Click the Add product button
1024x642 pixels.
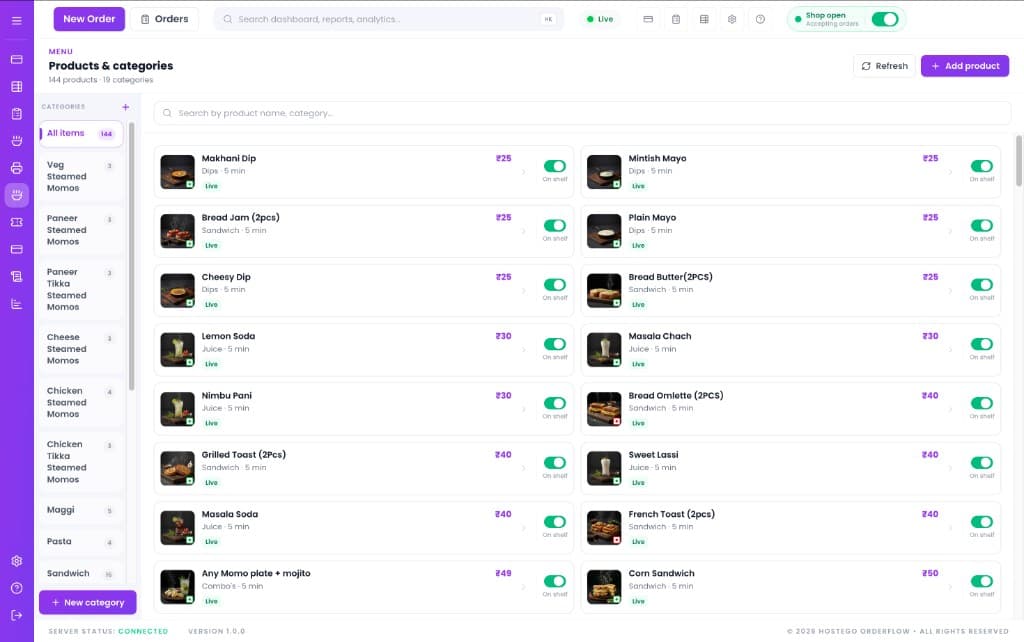tap(965, 66)
